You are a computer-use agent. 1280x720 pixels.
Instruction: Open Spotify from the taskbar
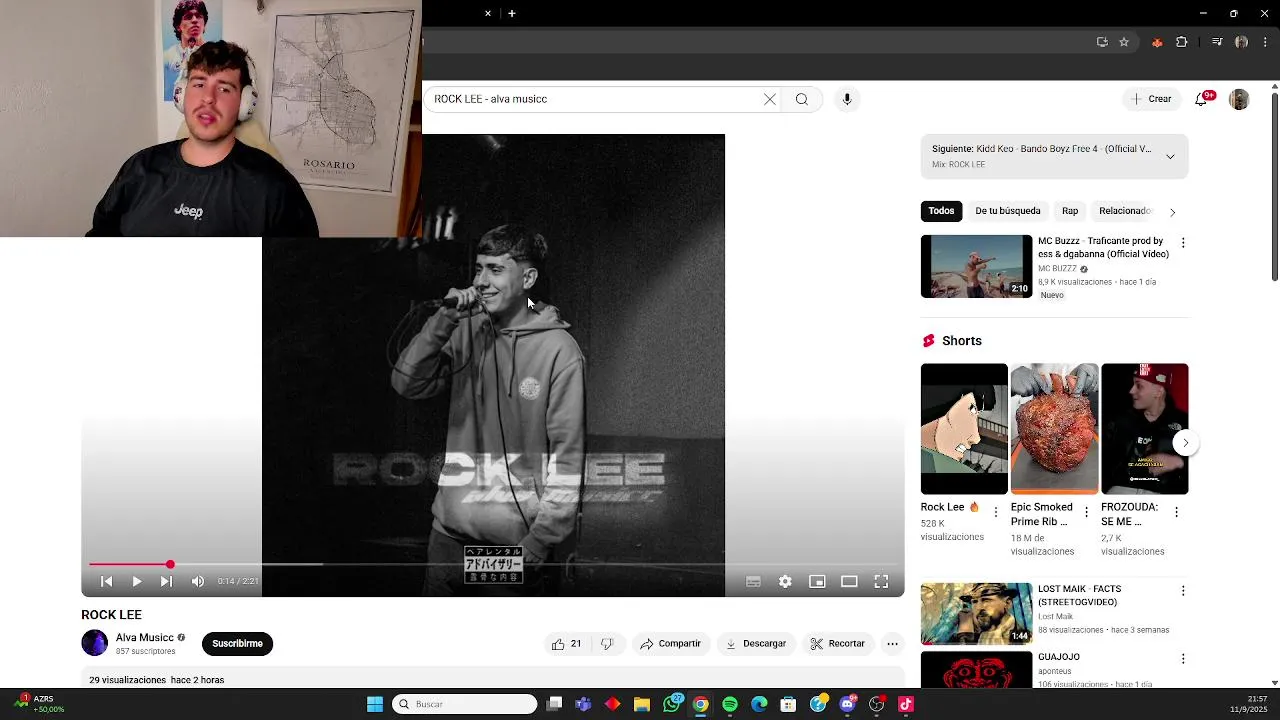click(730, 704)
